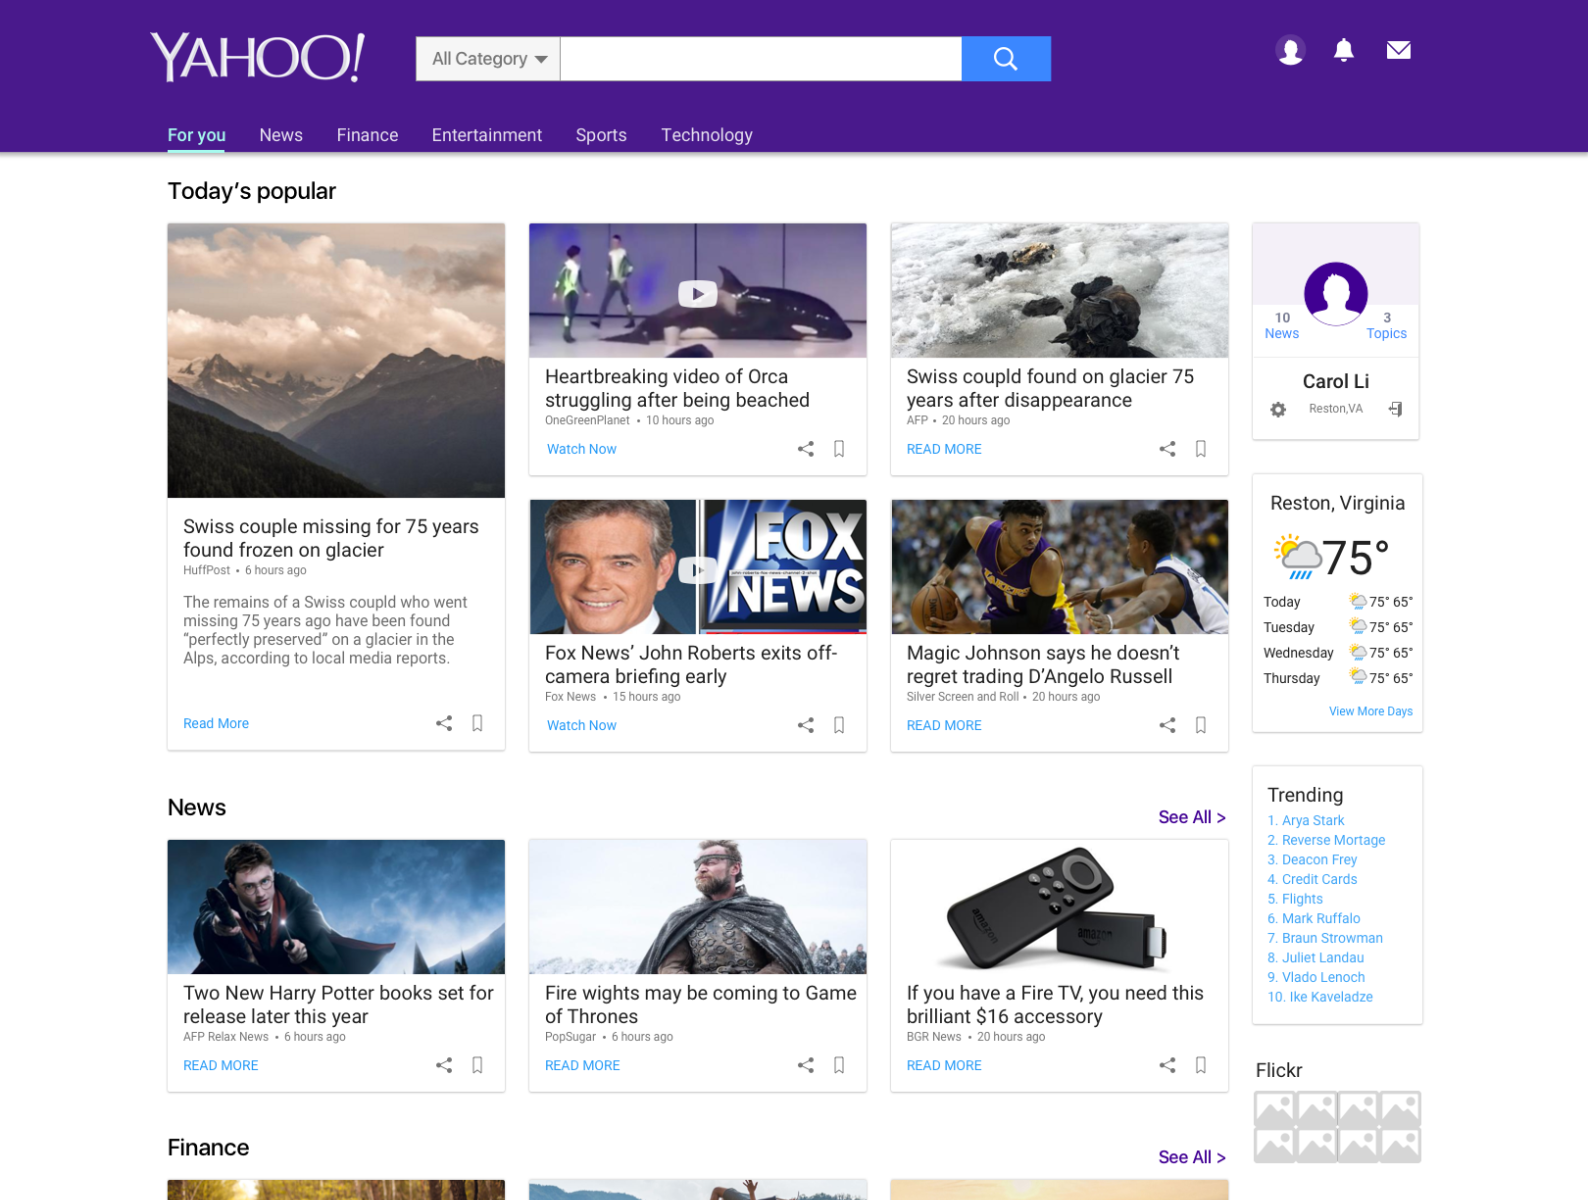
Task: Share the Fox News John Roberts story
Action: pyautogui.click(x=806, y=725)
